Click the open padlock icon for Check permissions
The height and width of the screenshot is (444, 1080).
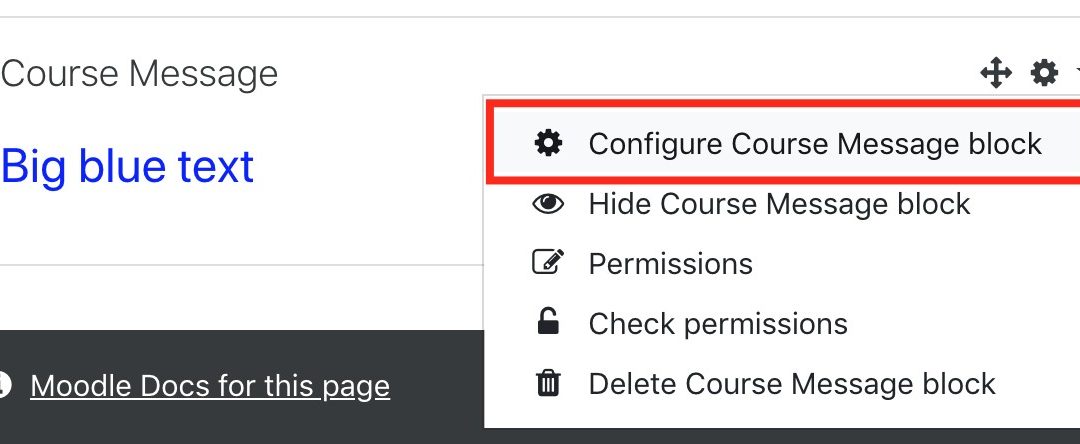coord(548,322)
